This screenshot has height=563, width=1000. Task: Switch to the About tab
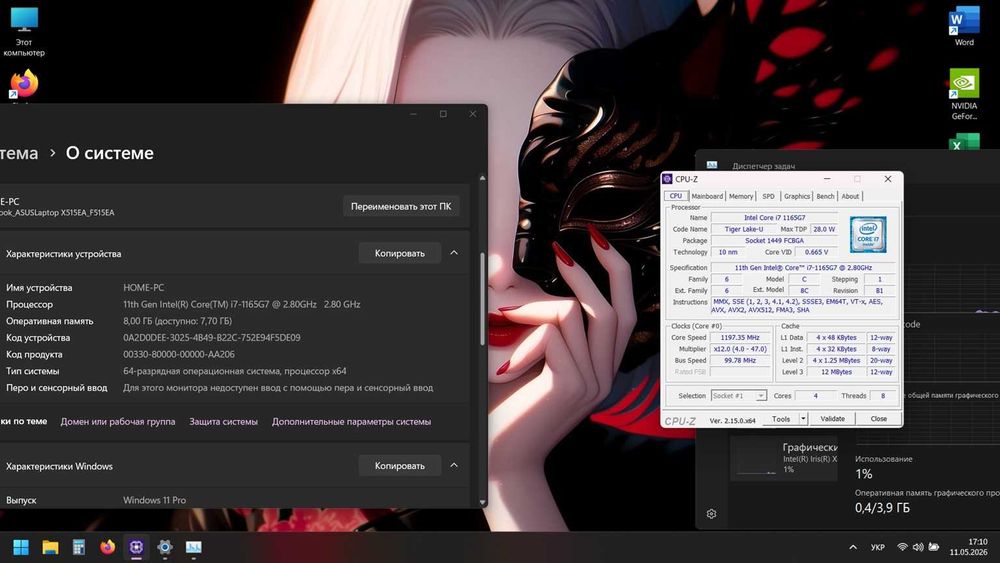(x=850, y=196)
